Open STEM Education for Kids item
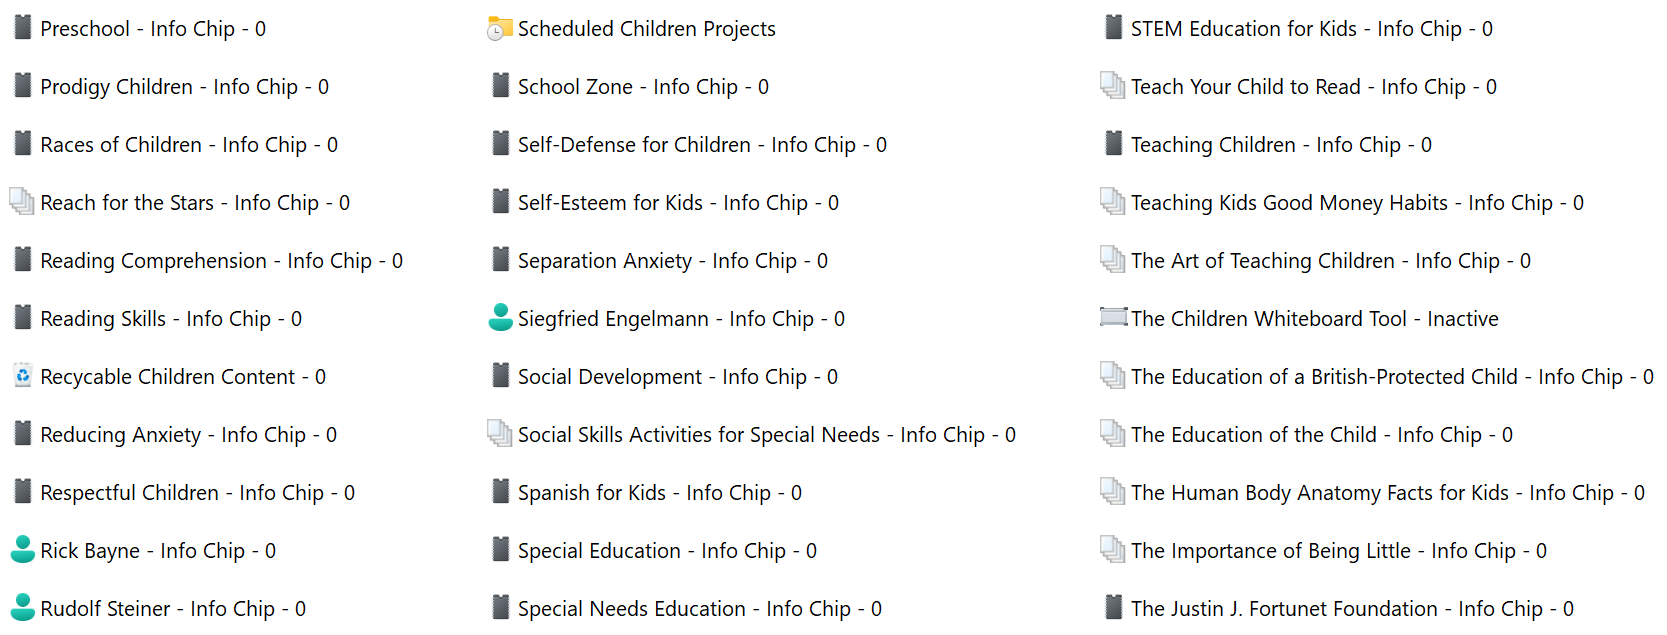This screenshot has width=1667, height=635. tap(1311, 29)
